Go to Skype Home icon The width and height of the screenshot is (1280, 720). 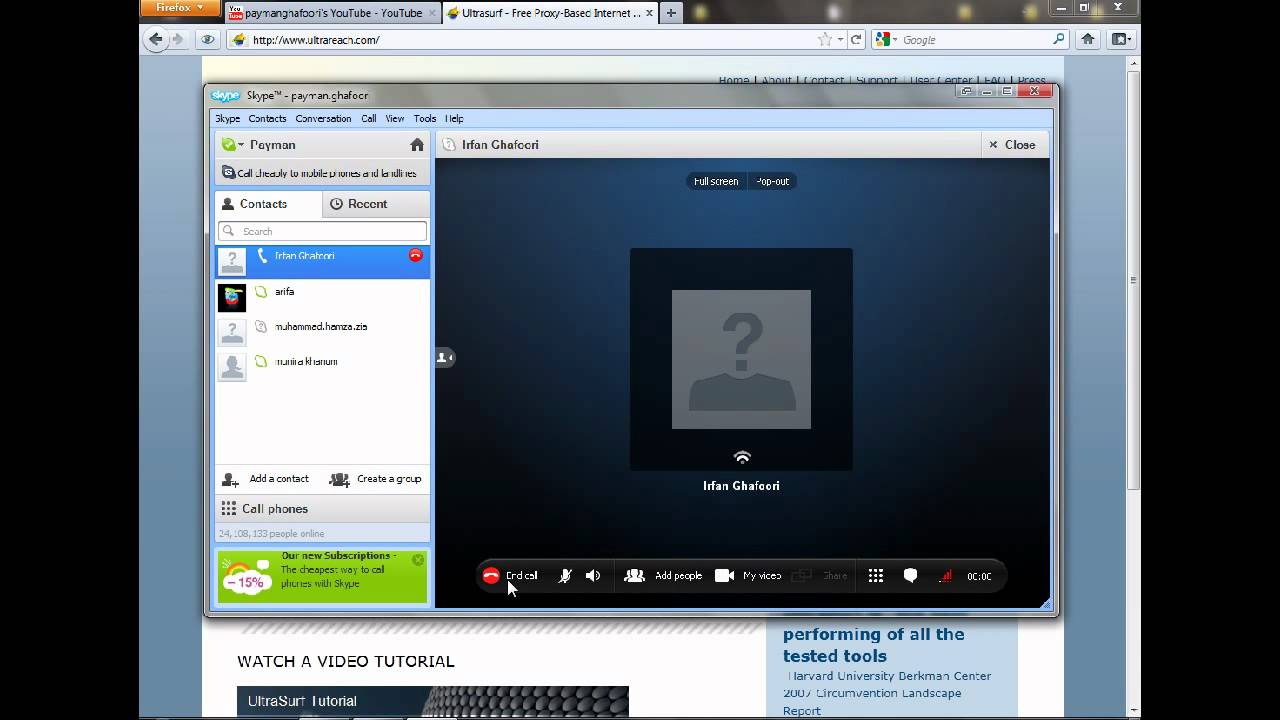pyautogui.click(x=417, y=145)
